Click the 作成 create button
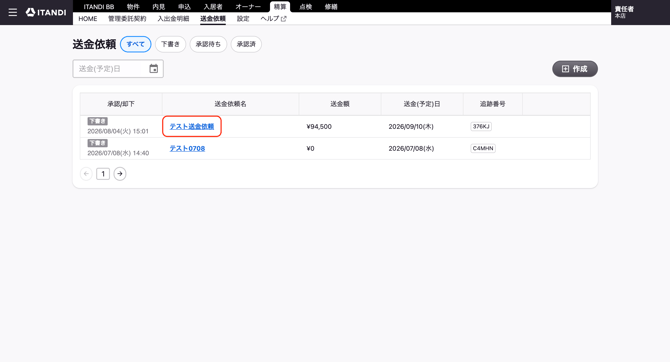Viewport: 670px width, 362px height. [575, 69]
